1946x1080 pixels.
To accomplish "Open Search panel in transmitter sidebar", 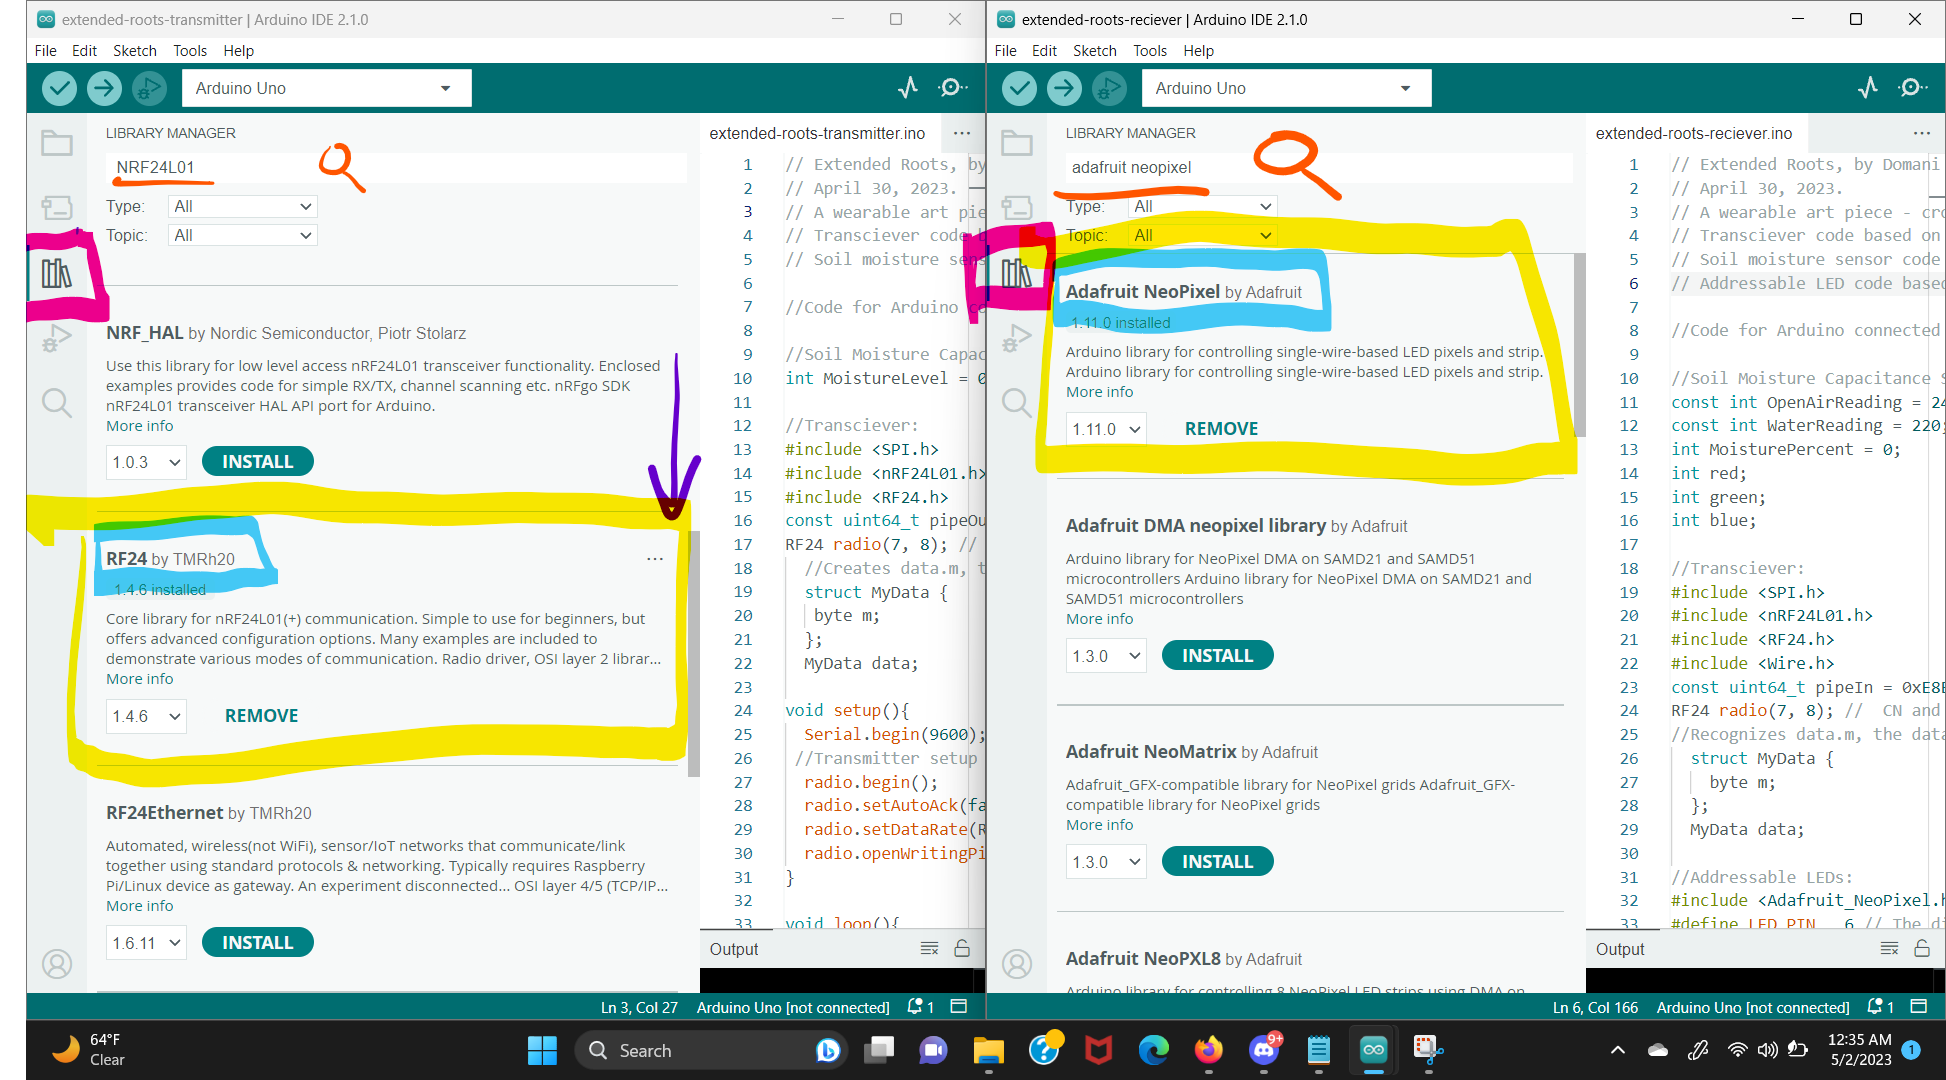I will point(57,403).
